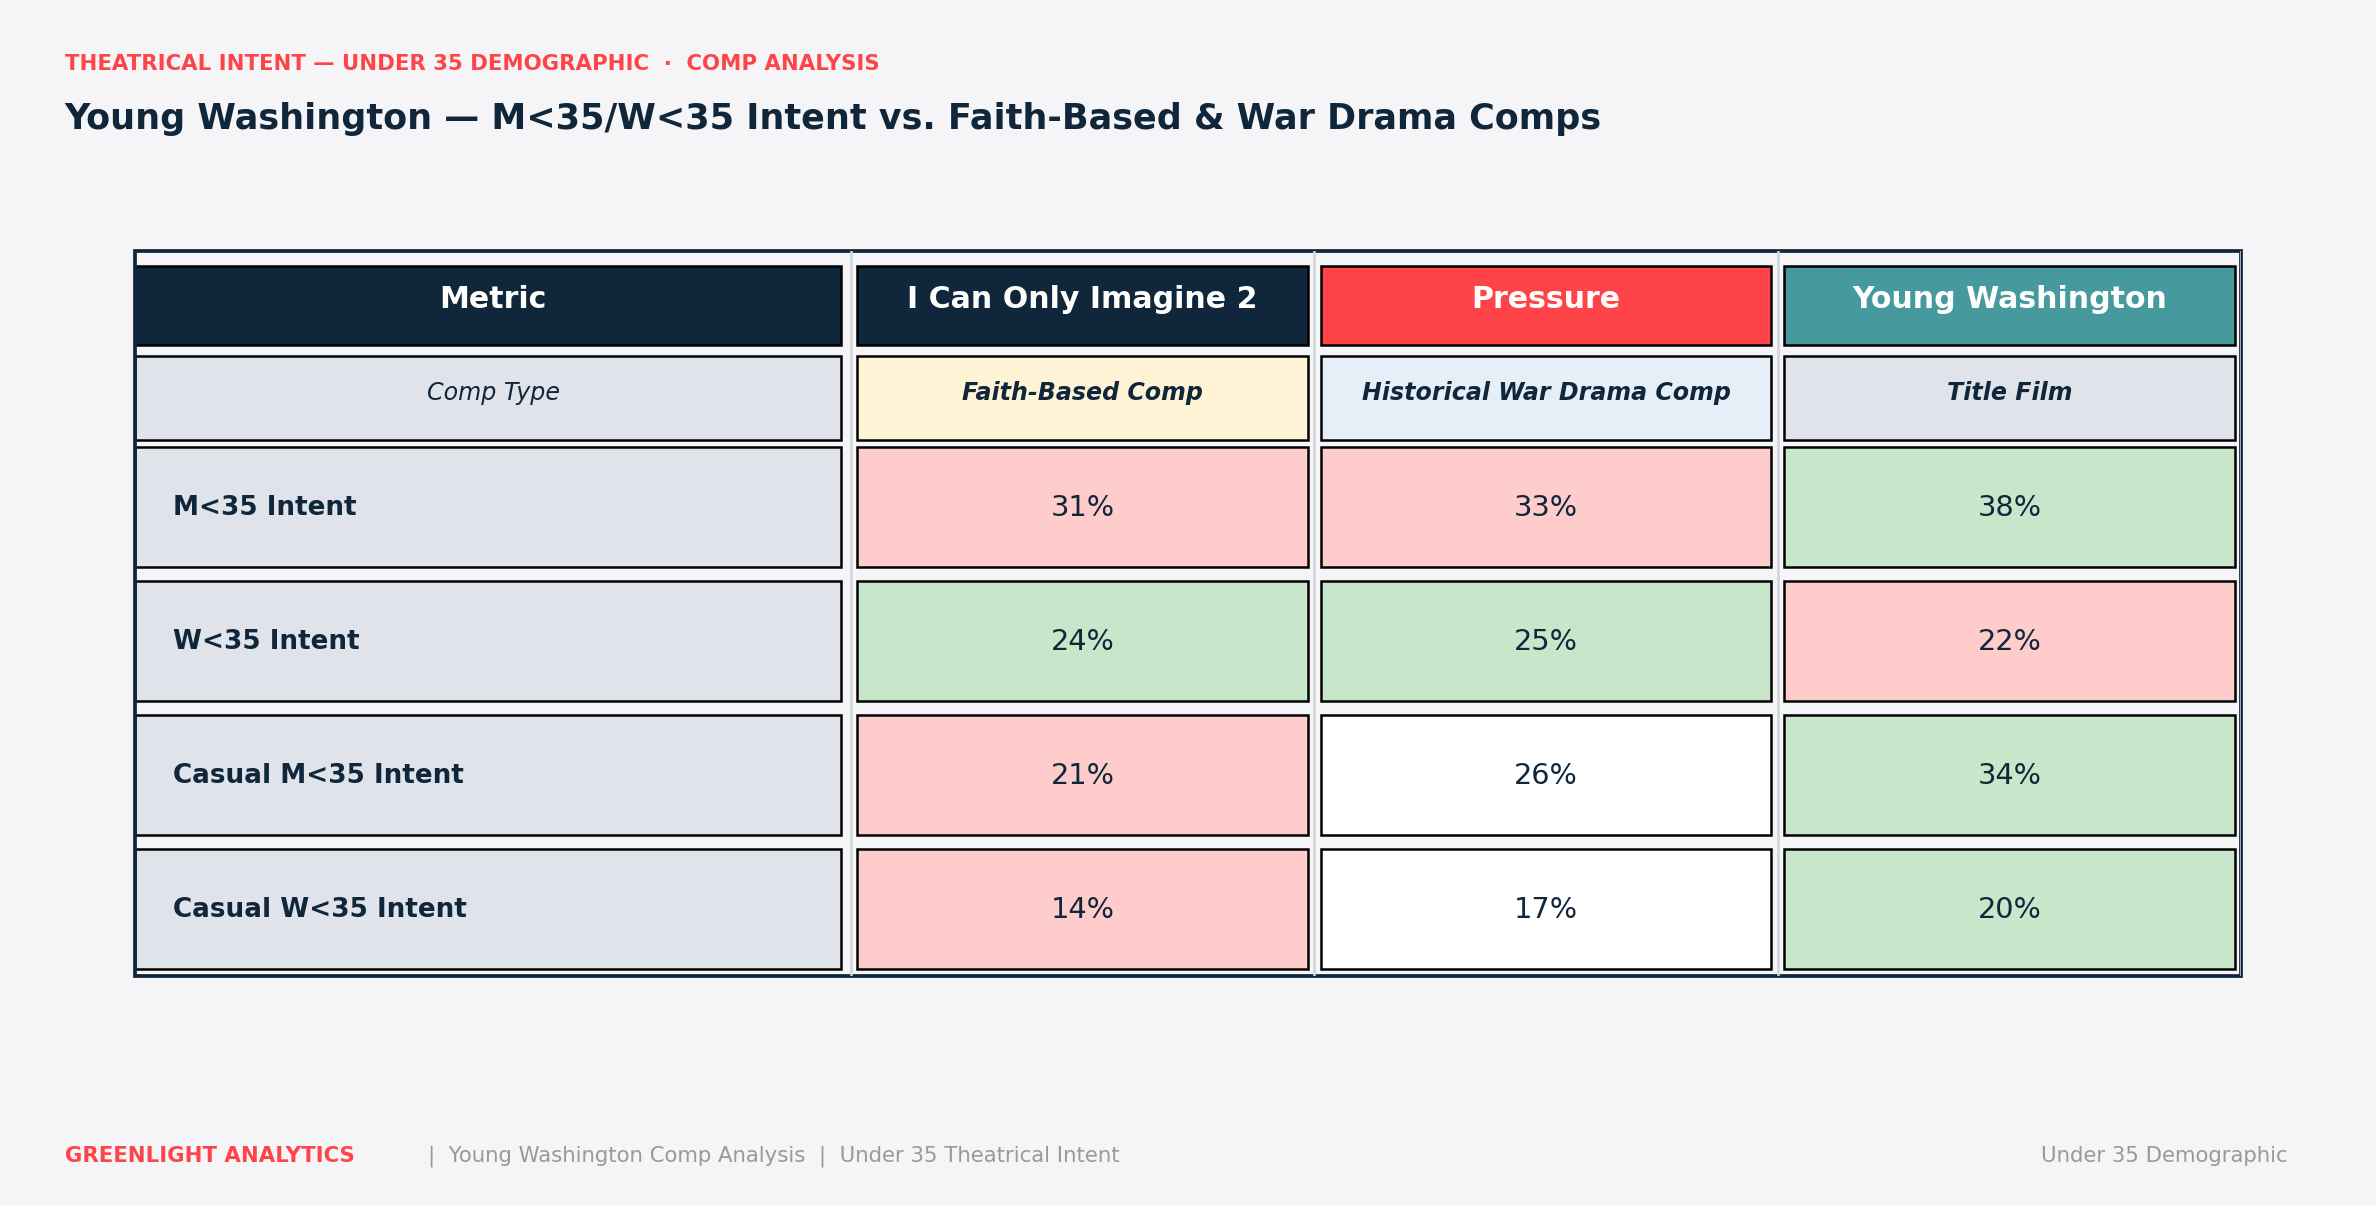Select the 38% green cell
This screenshot has width=2376, height=1205.
point(2009,507)
